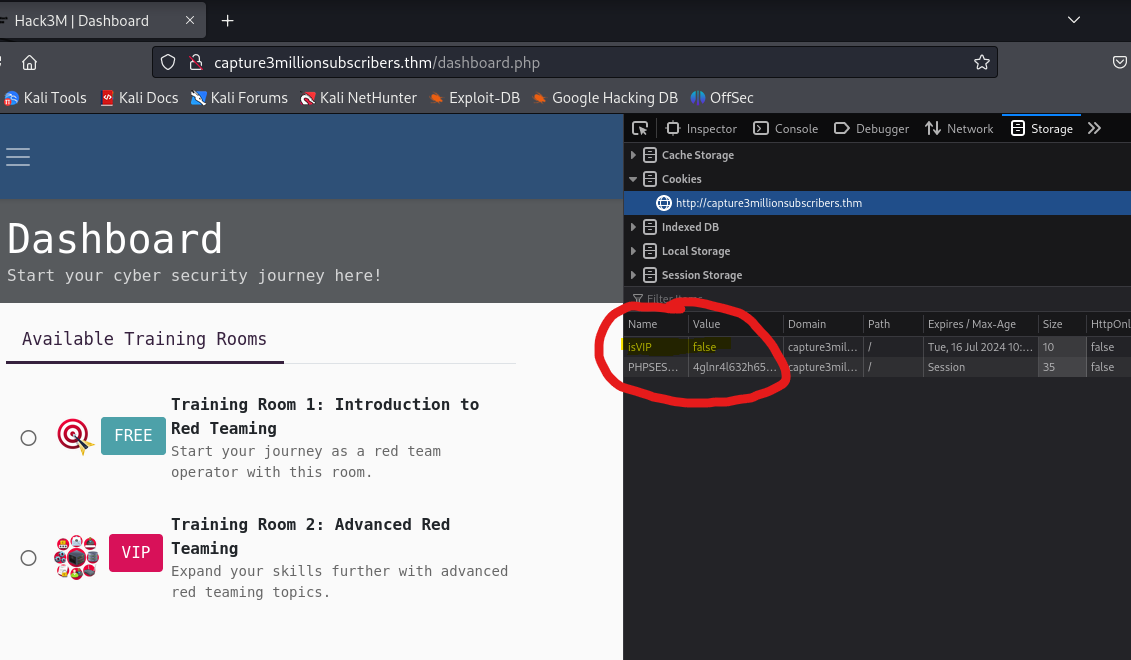Viewport: 1131px width, 660px height.
Task: Open the dashboard hamburger menu
Action: click(x=18, y=157)
